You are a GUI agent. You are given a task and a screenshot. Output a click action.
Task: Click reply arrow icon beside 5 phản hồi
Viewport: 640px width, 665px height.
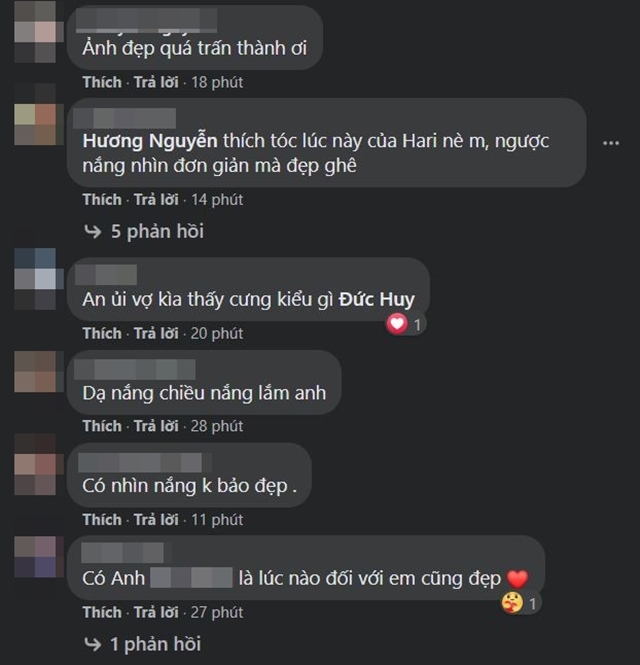[x=92, y=232]
